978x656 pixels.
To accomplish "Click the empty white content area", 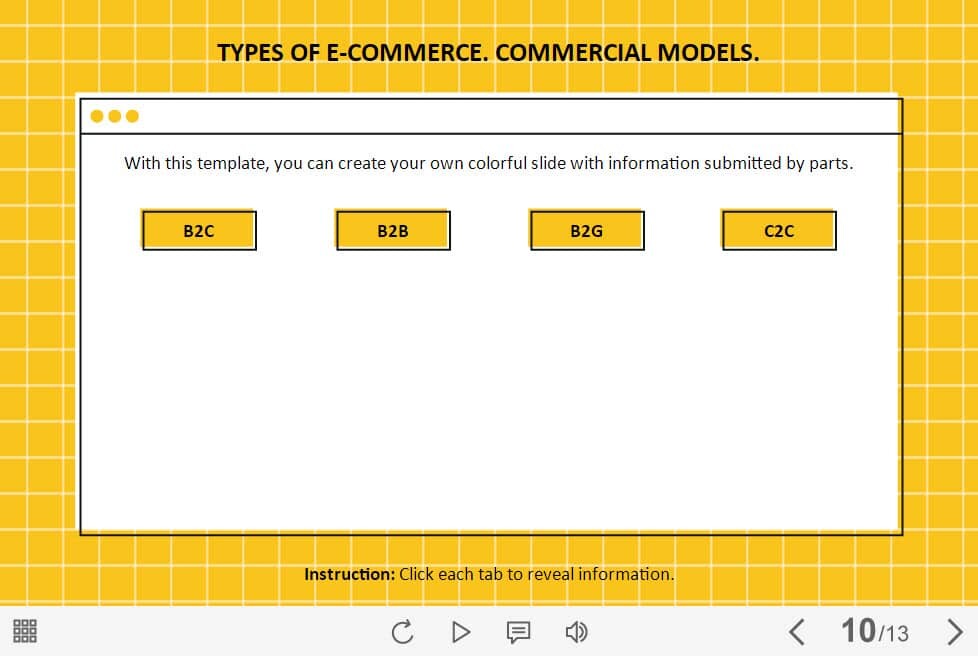I will (491, 393).
